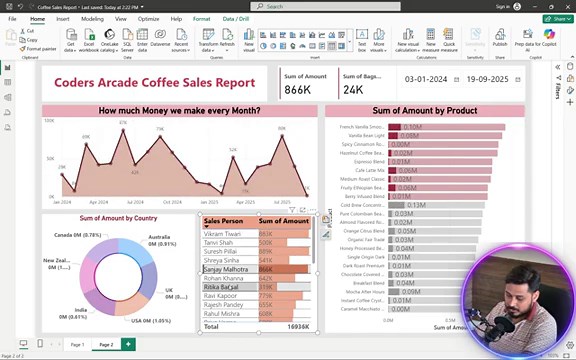576x360 pixels.
Task: Click the start date 03-01-2024 field
Action: coord(426,79)
